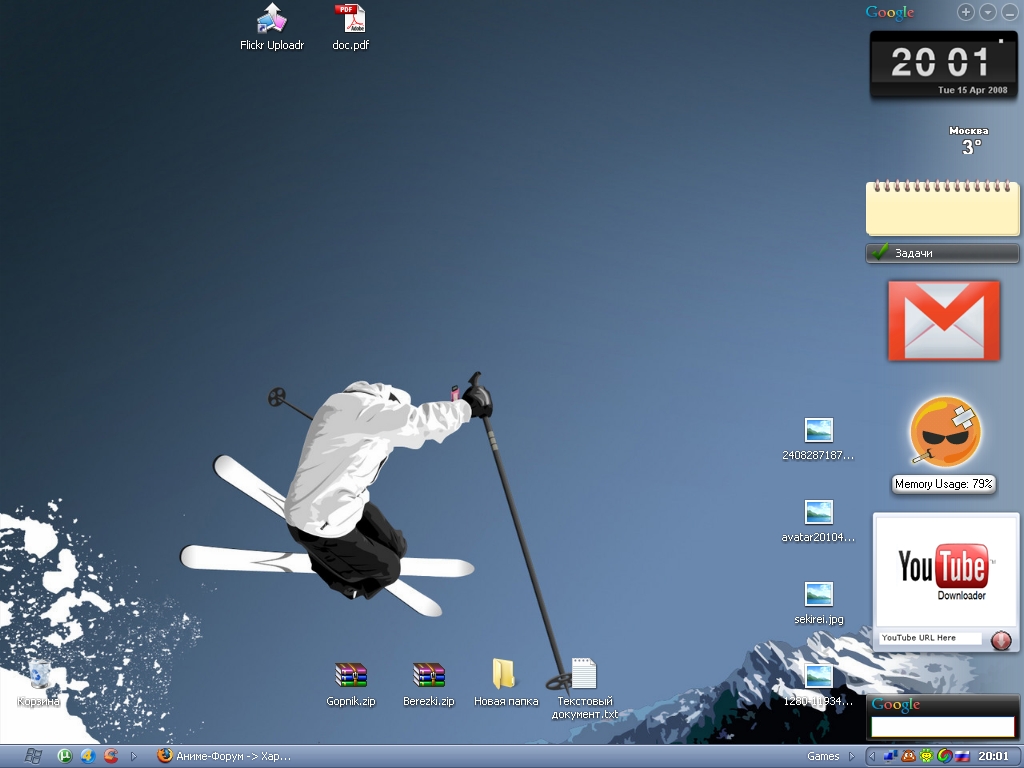Click the YouTube URL Here input field
1024x768 pixels.
point(929,638)
